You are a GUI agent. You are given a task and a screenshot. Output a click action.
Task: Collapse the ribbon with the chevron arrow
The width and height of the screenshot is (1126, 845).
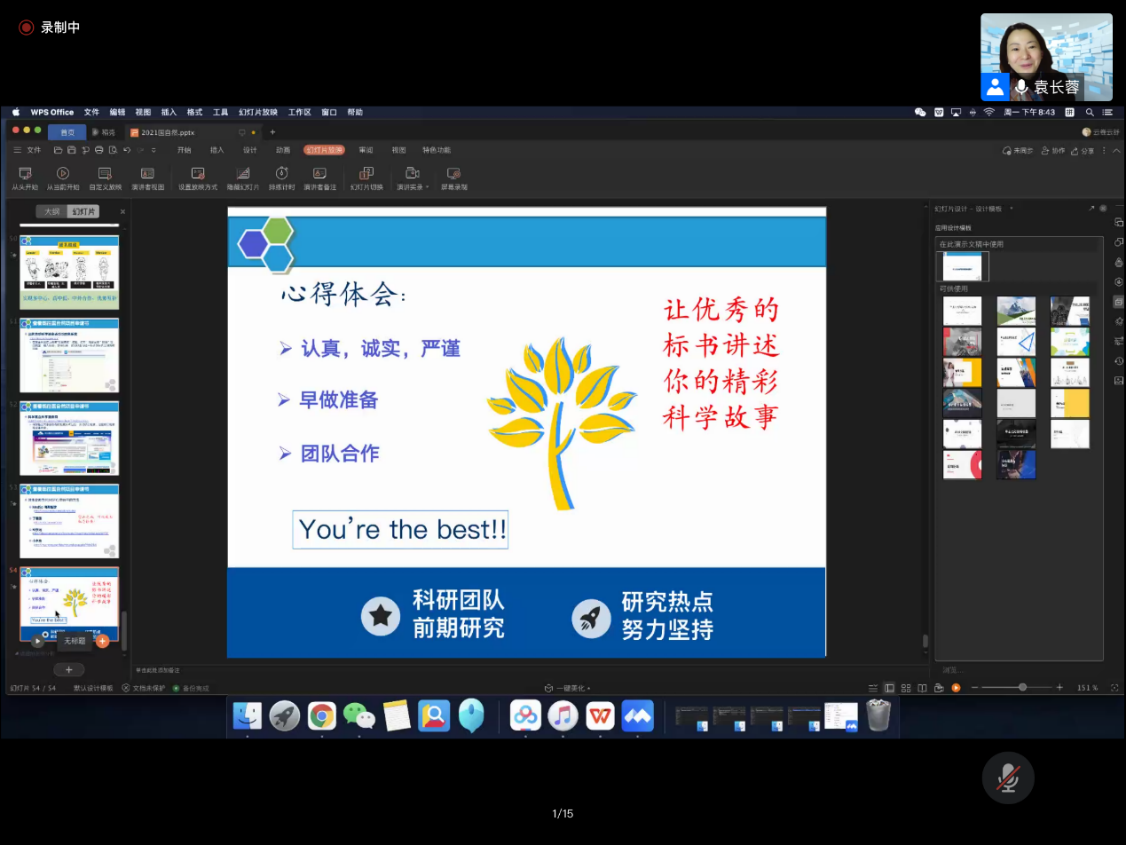[1116, 150]
